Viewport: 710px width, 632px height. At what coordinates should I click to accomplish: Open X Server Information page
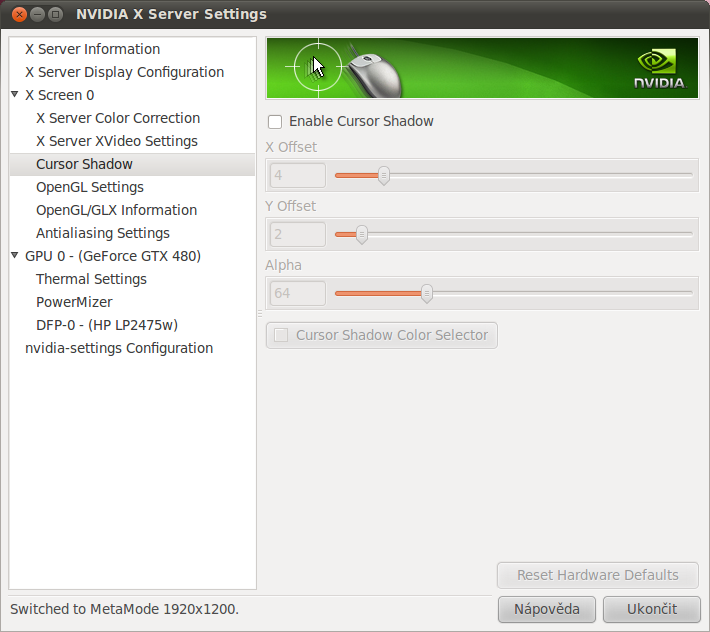coord(92,49)
